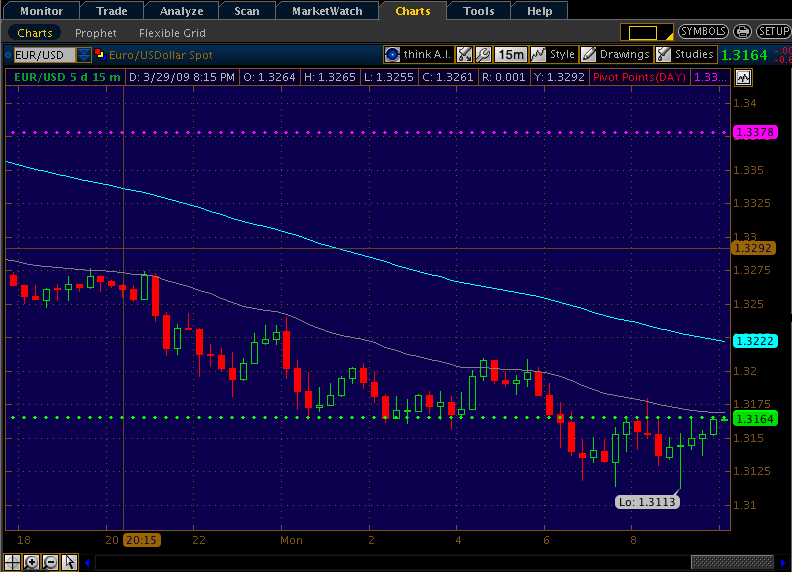The height and width of the screenshot is (572, 792).
Task: Open the 15m timeframe selector
Action: point(511,54)
